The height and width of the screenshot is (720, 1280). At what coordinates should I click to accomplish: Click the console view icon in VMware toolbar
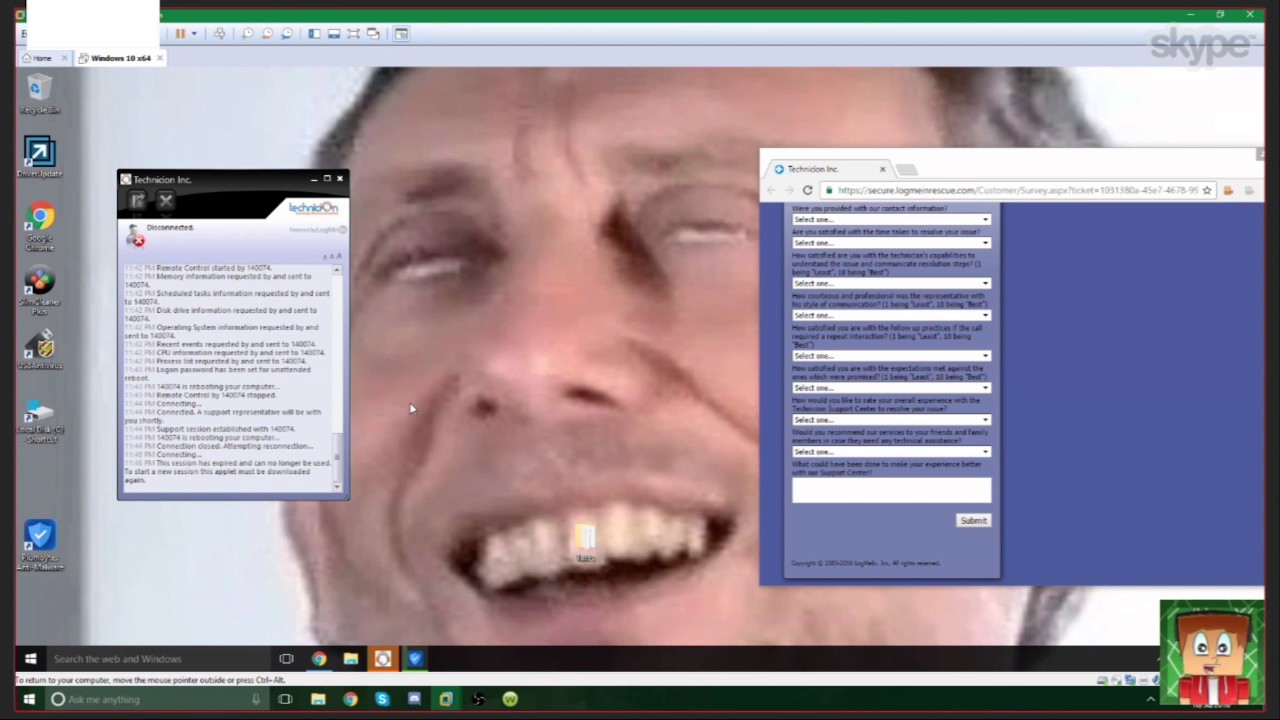(x=401, y=34)
